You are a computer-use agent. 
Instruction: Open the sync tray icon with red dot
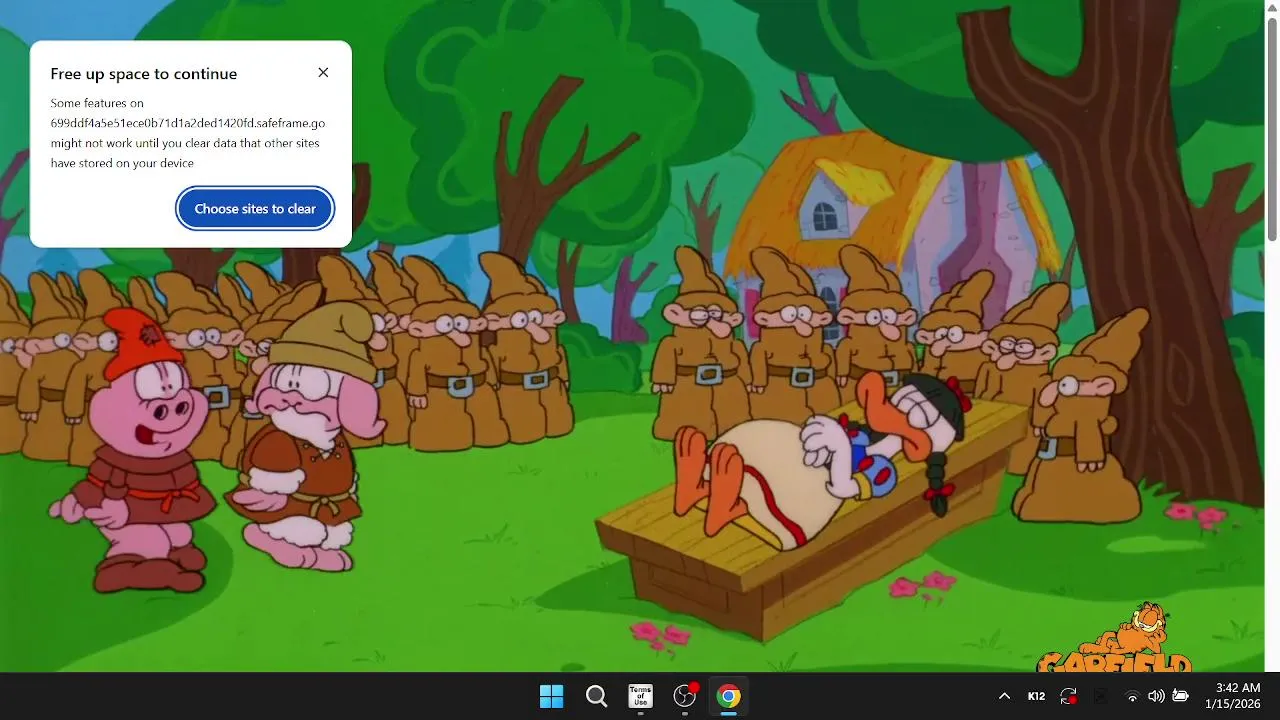tap(1068, 696)
